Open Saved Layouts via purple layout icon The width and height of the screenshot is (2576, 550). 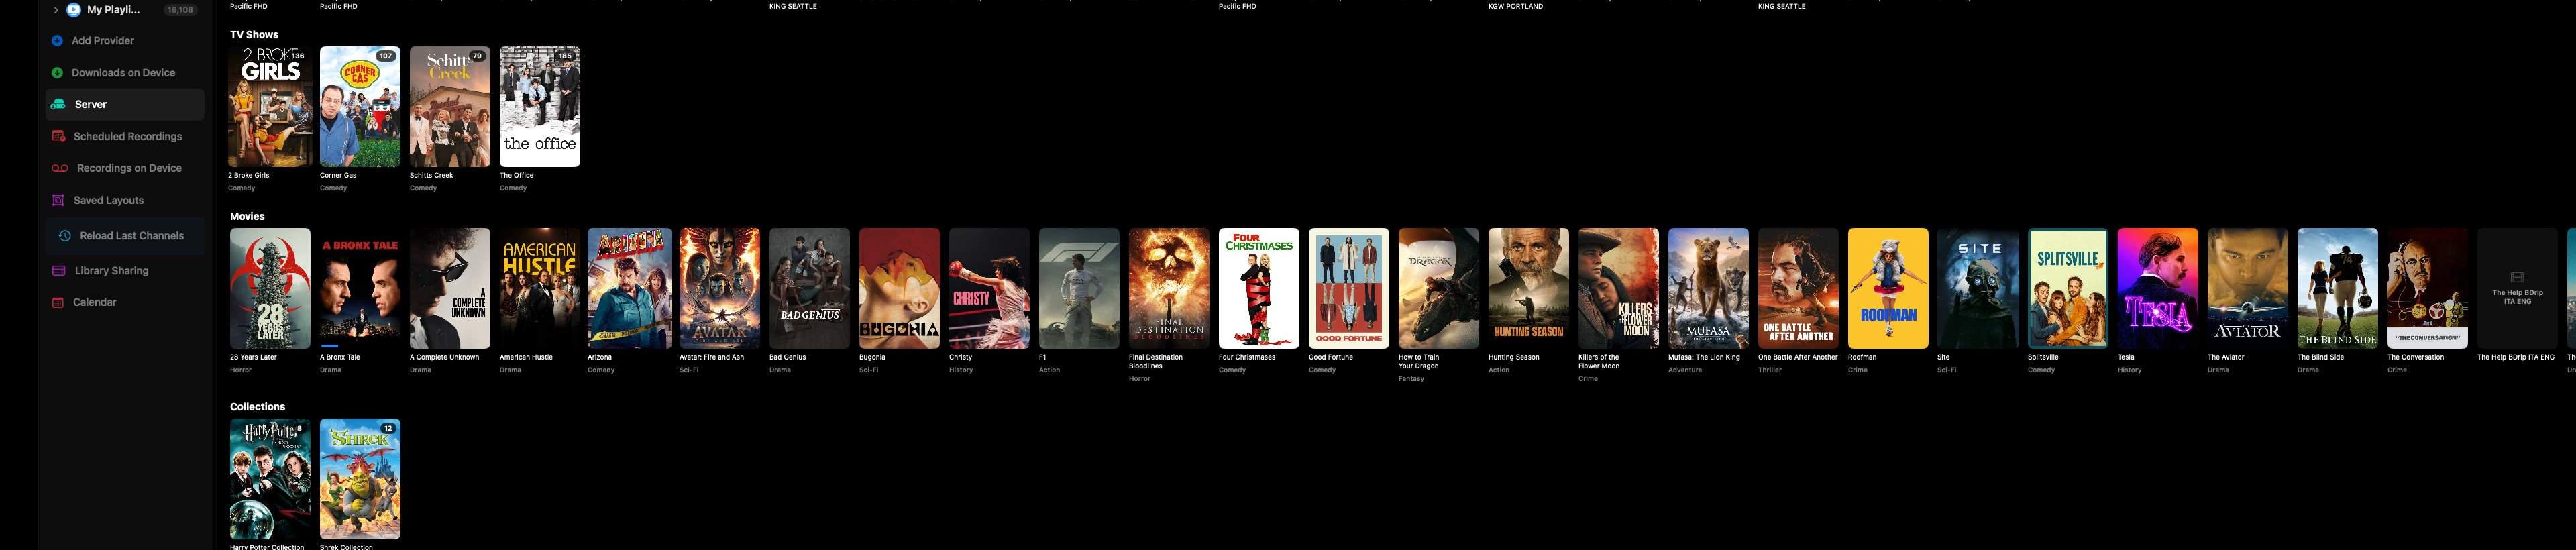pos(58,200)
